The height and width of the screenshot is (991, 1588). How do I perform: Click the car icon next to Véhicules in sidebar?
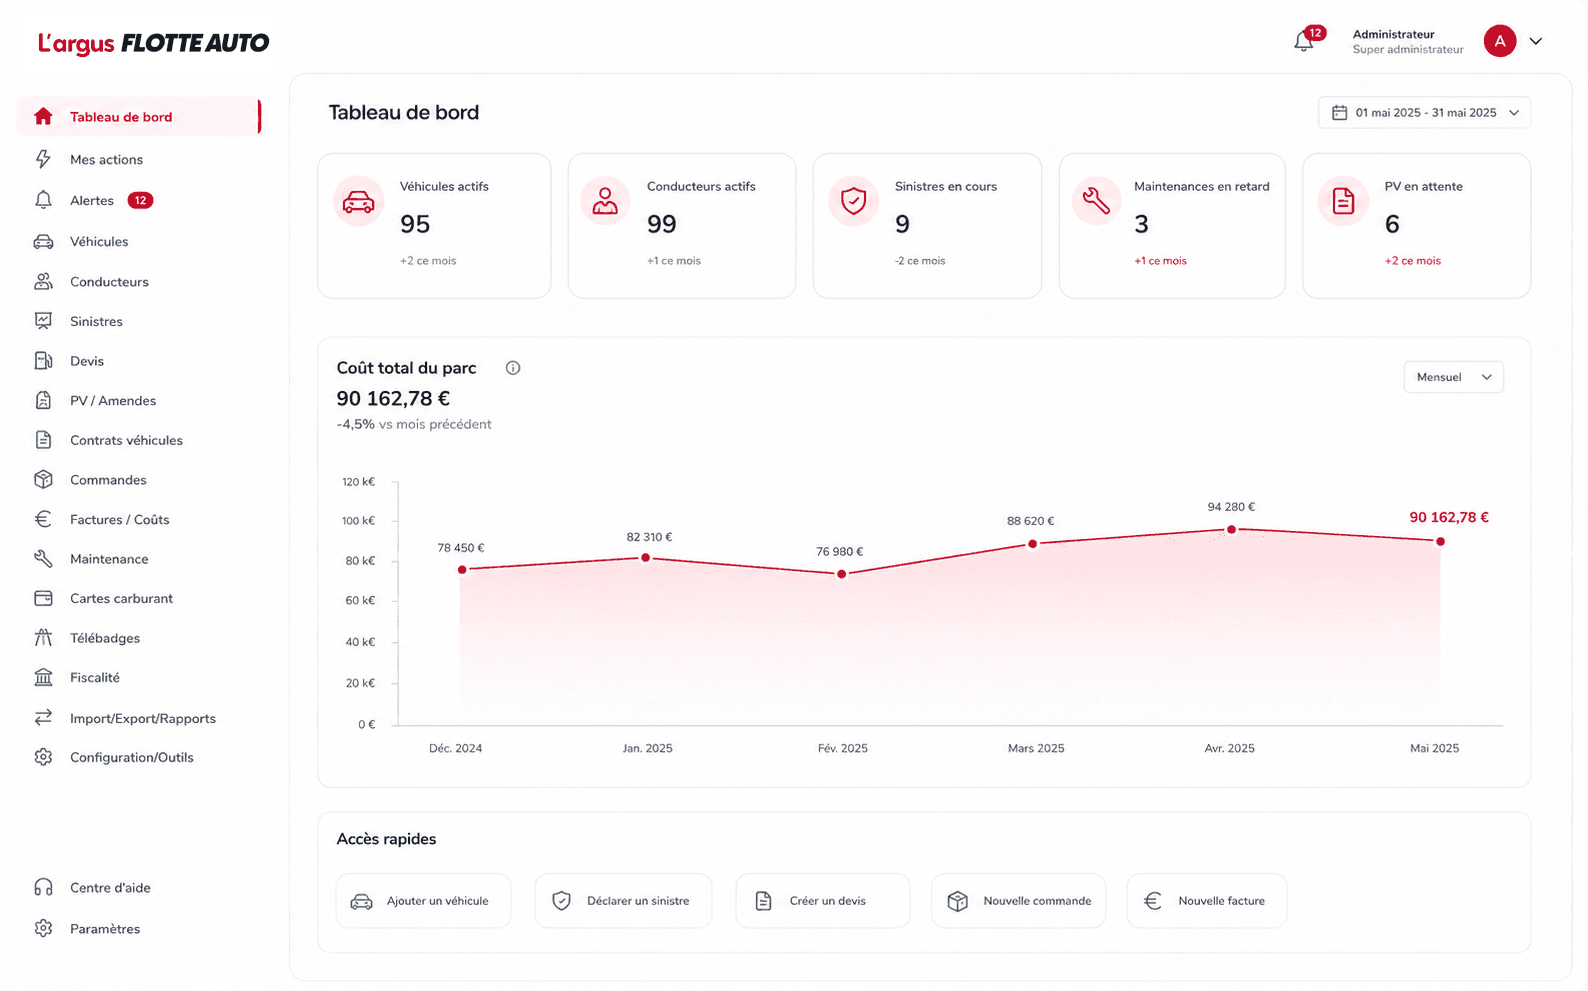43,241
